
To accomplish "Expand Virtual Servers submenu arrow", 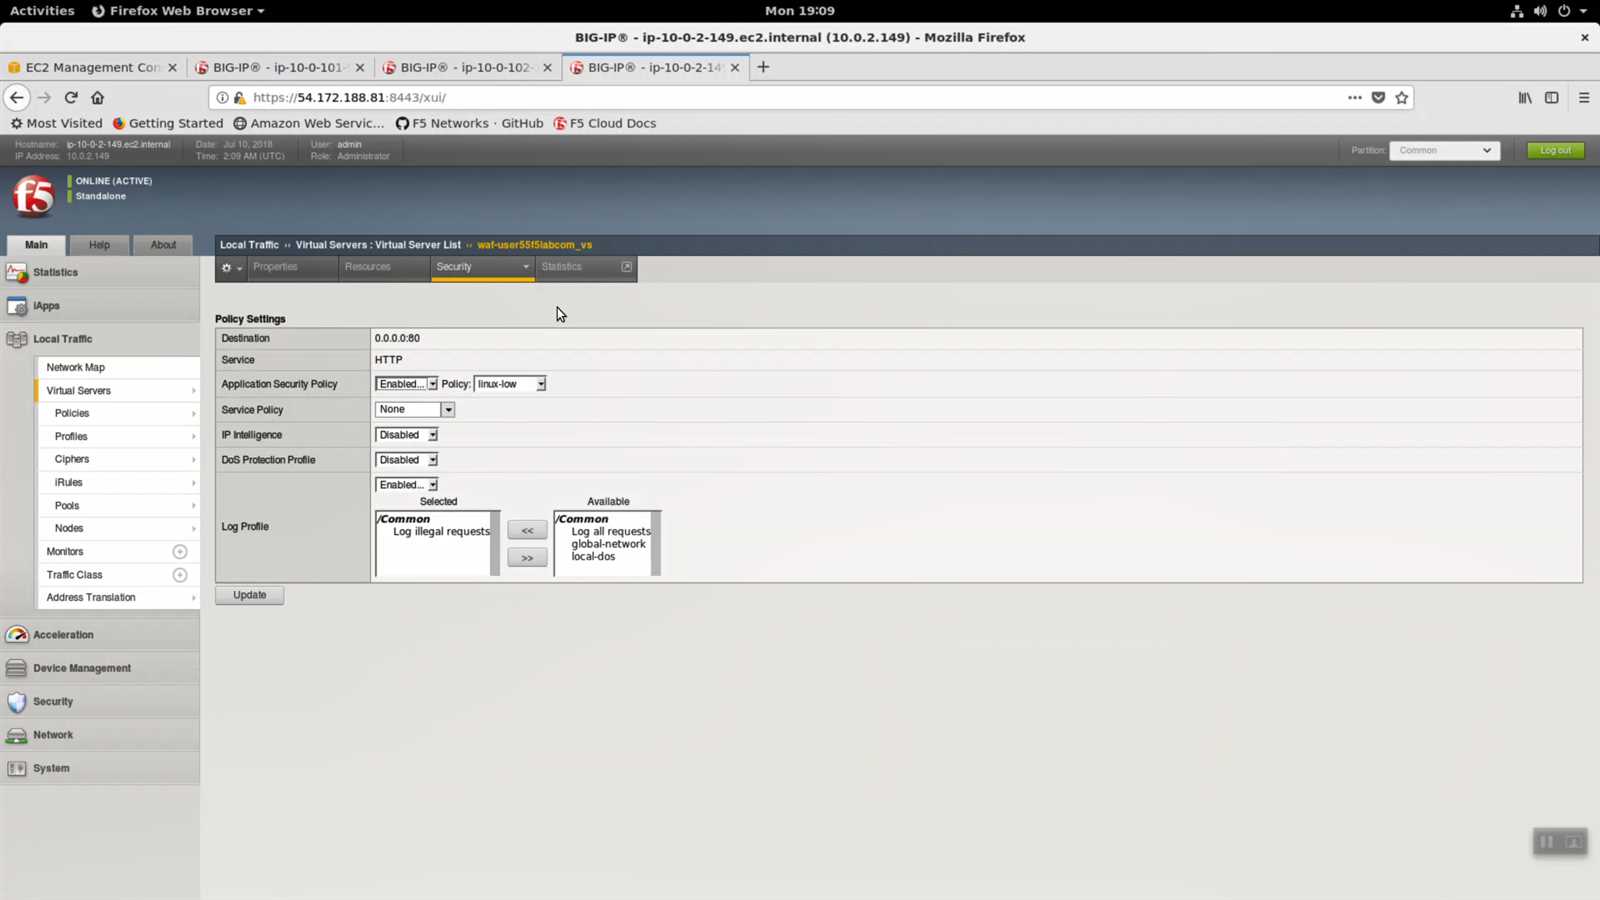I will pyautogui.click(x=194, y=391).
